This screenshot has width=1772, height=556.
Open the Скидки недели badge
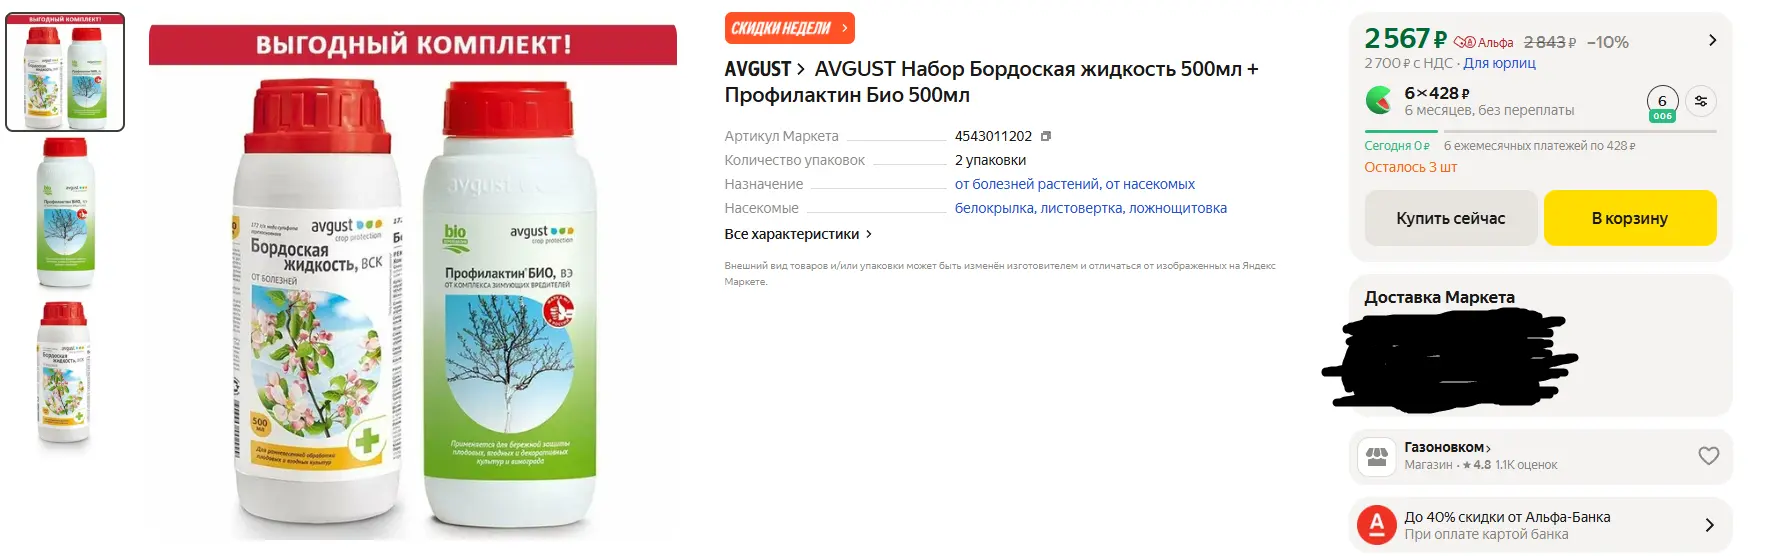pyautogui.click(x=789, y=28)
